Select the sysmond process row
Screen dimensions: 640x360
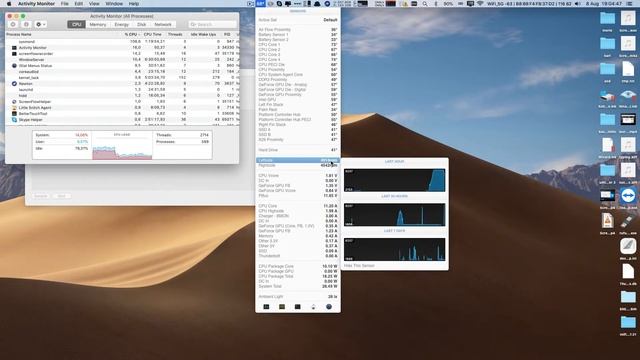coord(122,42)
